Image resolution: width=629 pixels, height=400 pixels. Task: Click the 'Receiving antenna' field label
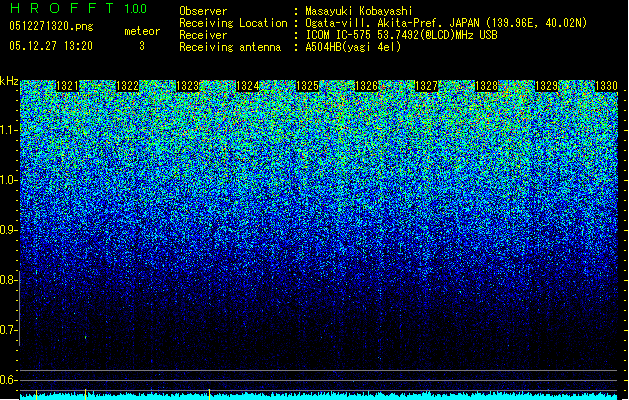click(x=230, y=47)
